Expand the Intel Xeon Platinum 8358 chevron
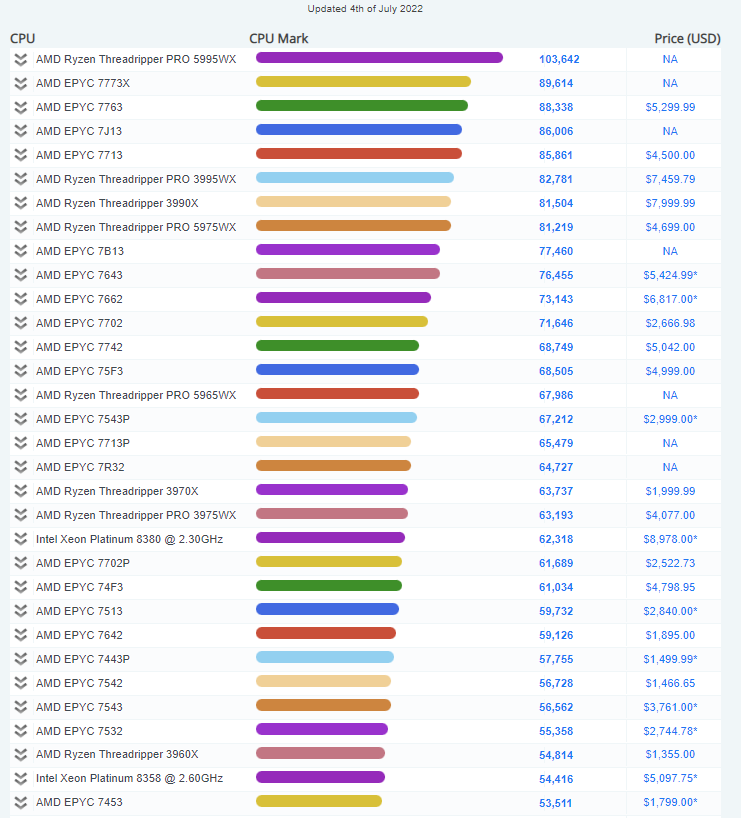 21,779
